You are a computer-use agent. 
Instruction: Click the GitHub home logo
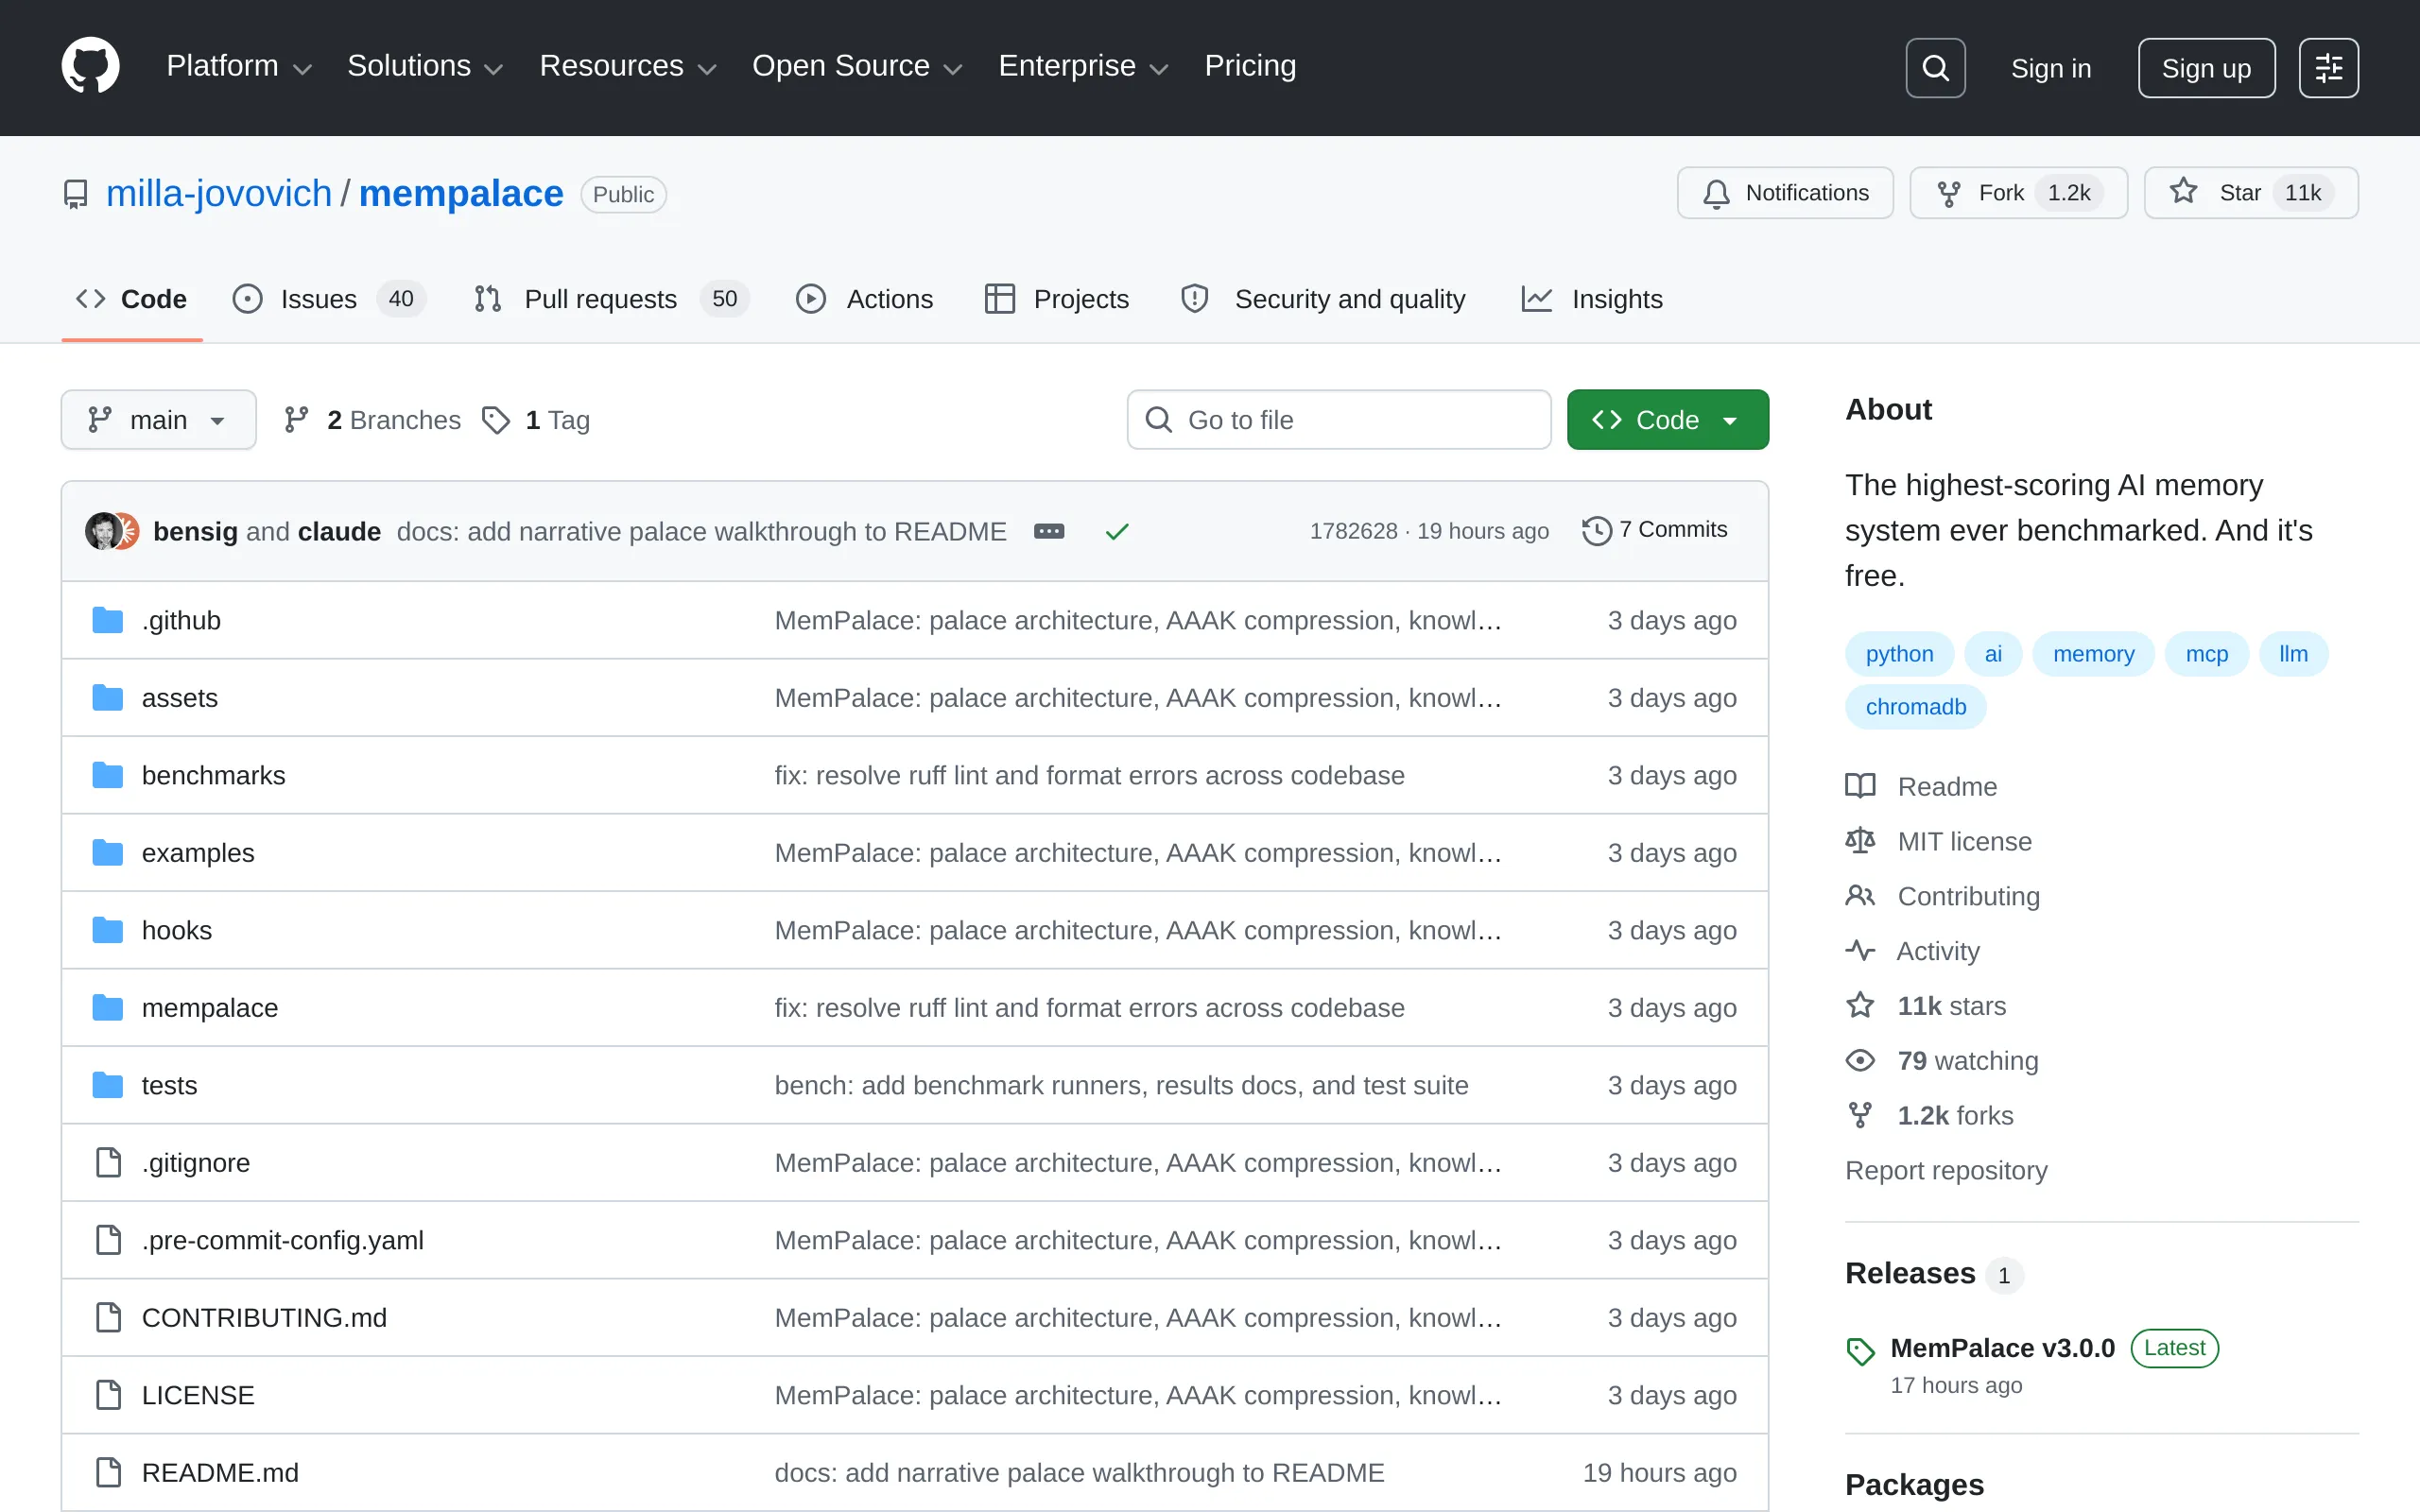(x=90, y=66)
